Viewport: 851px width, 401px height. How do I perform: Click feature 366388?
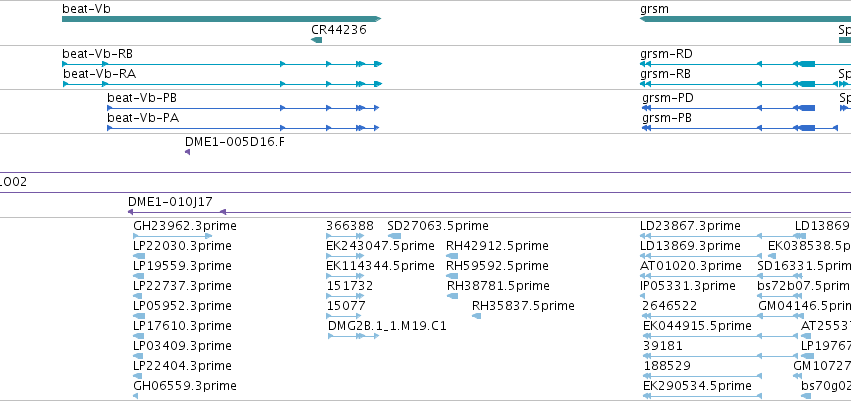(x=345, y=236)
